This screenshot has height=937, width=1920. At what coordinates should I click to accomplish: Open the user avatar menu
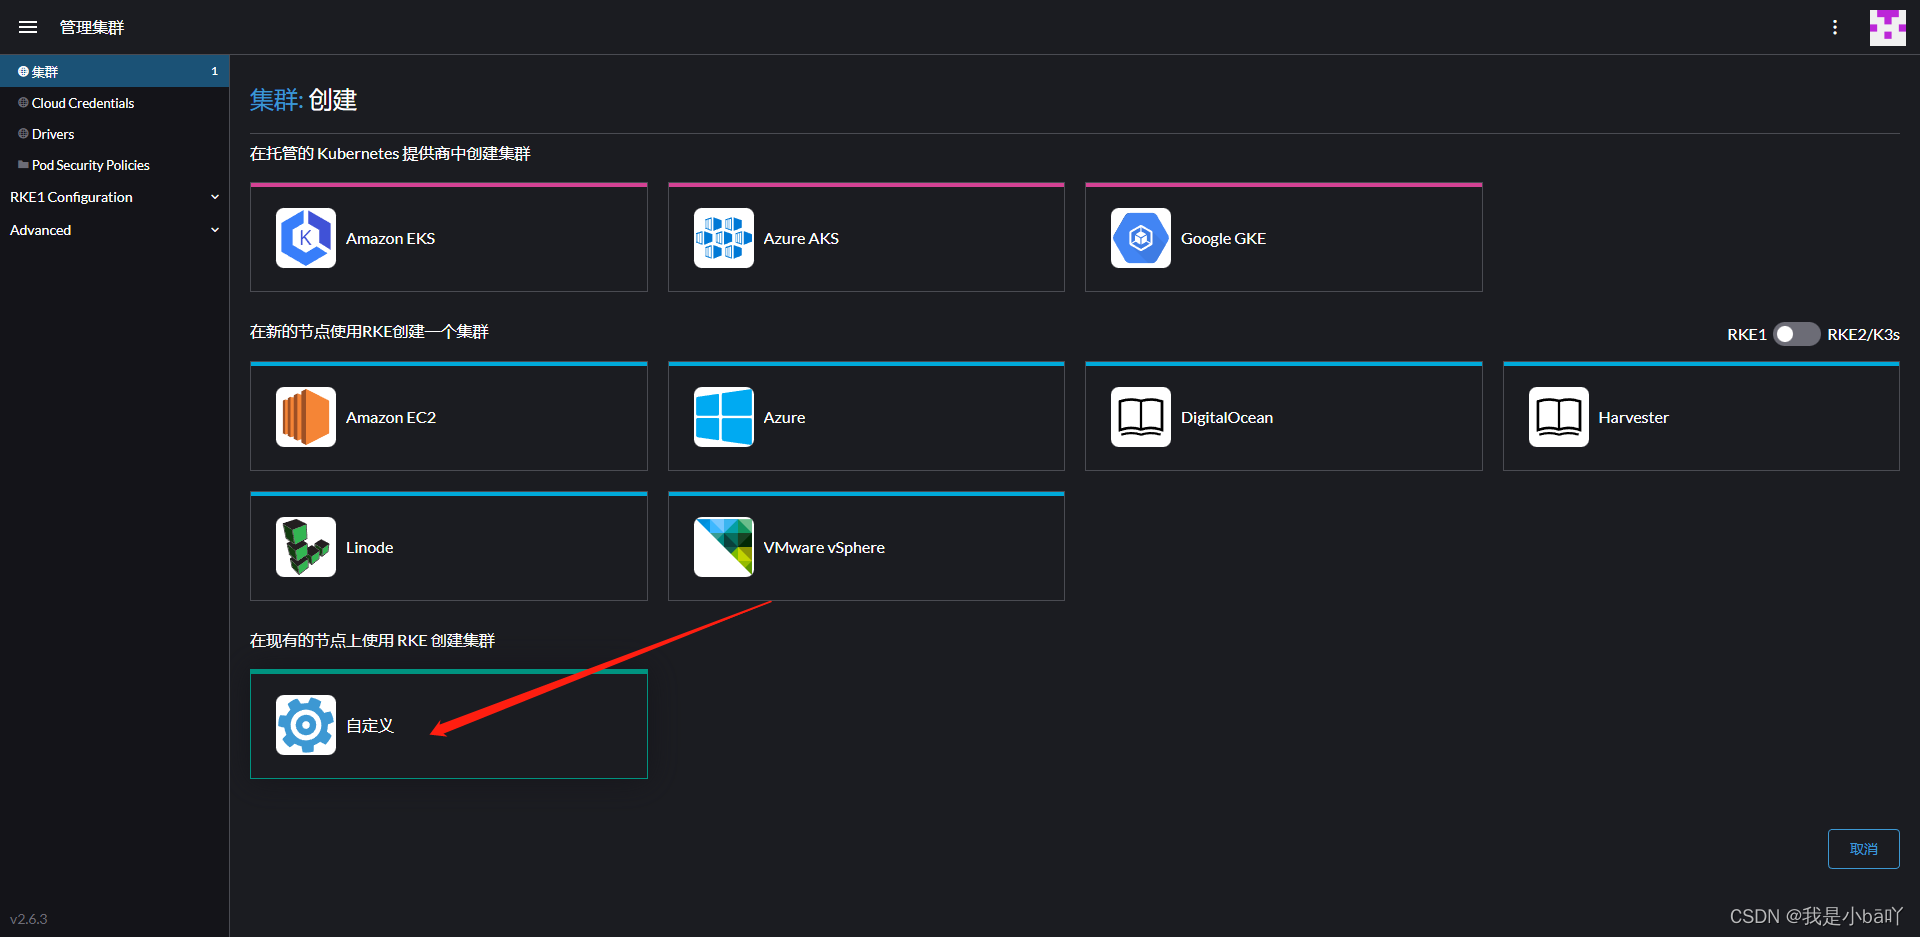click(1887, 27)
